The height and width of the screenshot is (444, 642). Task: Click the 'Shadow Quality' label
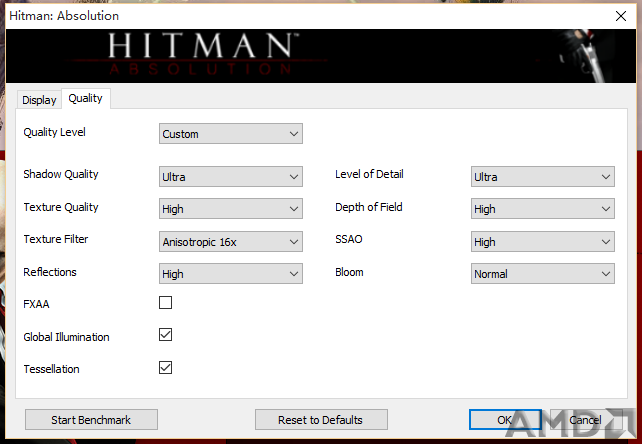[x=61, y=174]
